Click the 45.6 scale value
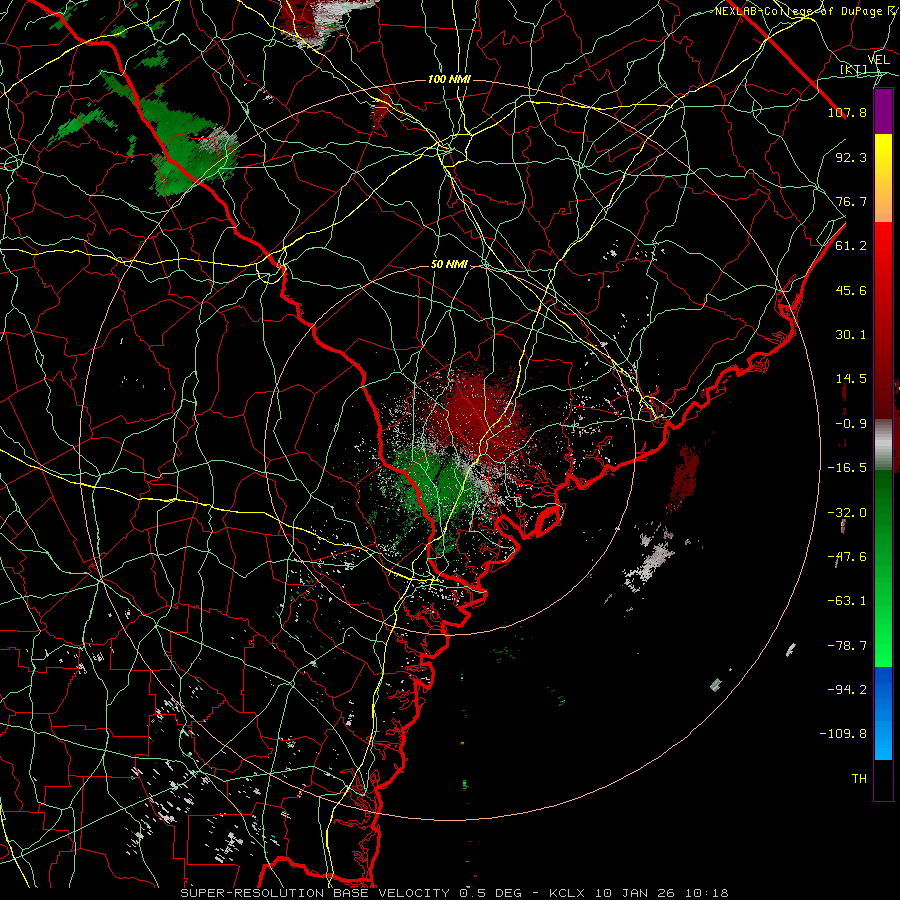900x900 pixels. click(x=851, y=290)
